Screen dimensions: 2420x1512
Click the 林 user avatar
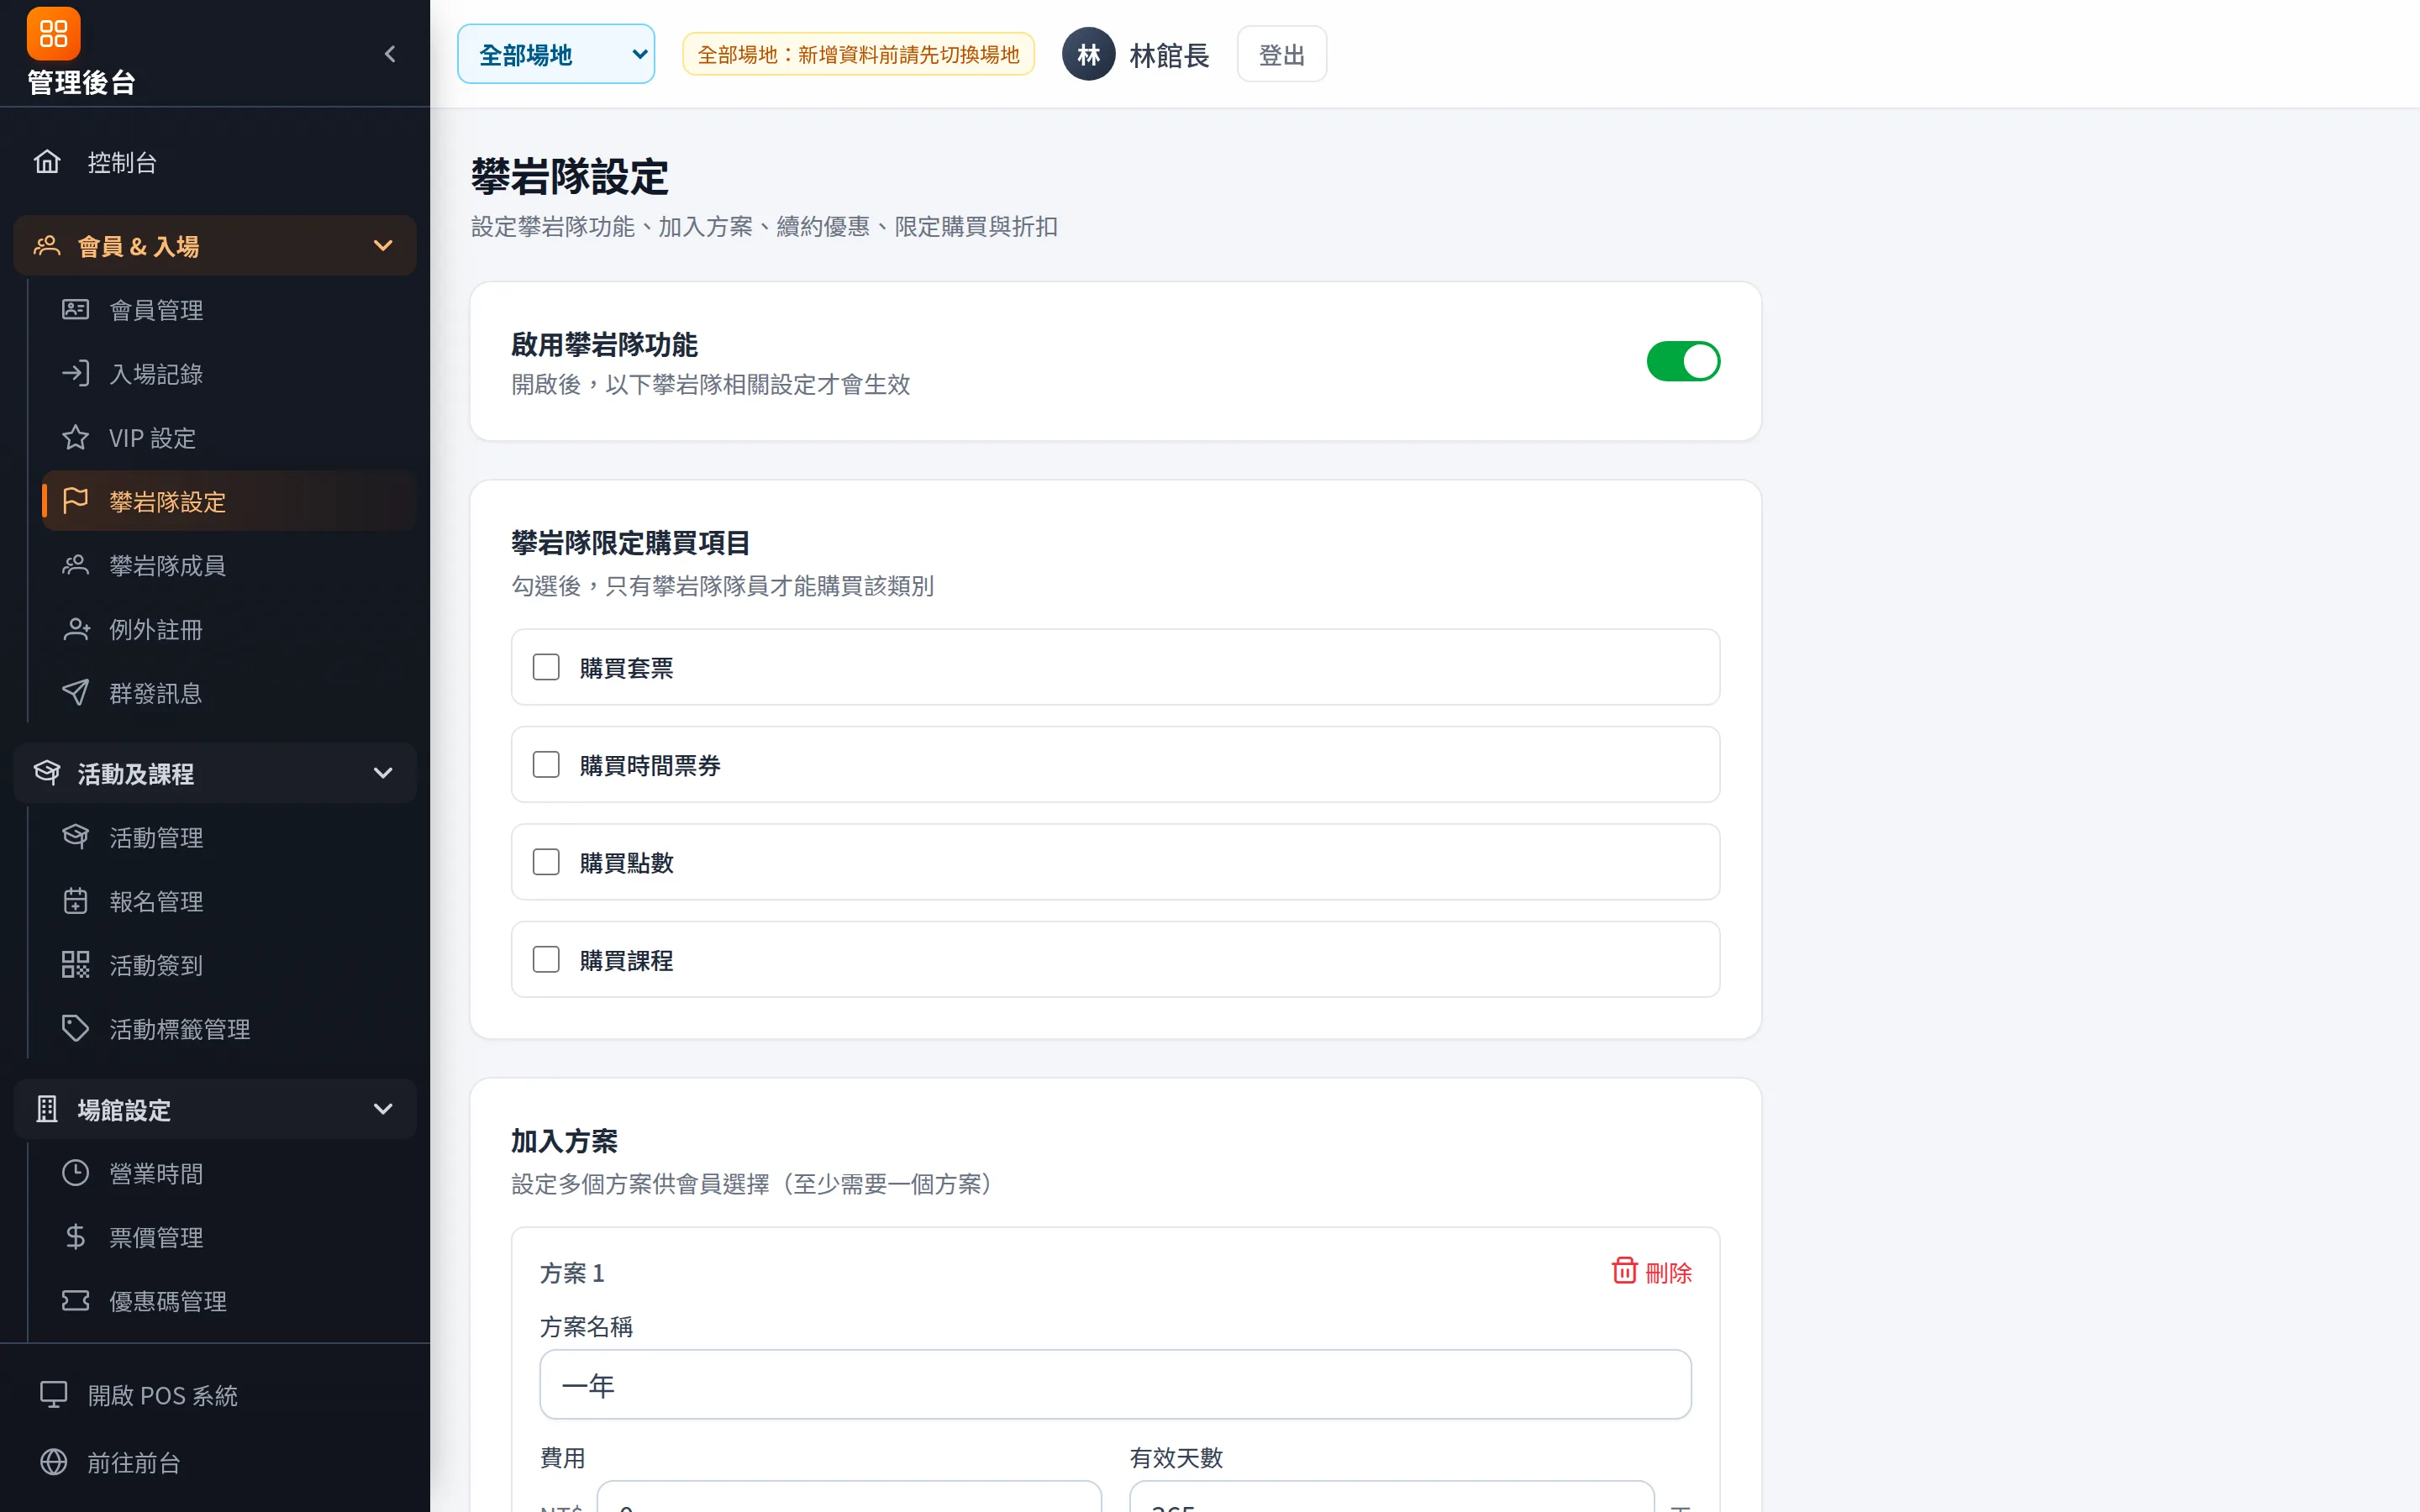pos(1088,54)
